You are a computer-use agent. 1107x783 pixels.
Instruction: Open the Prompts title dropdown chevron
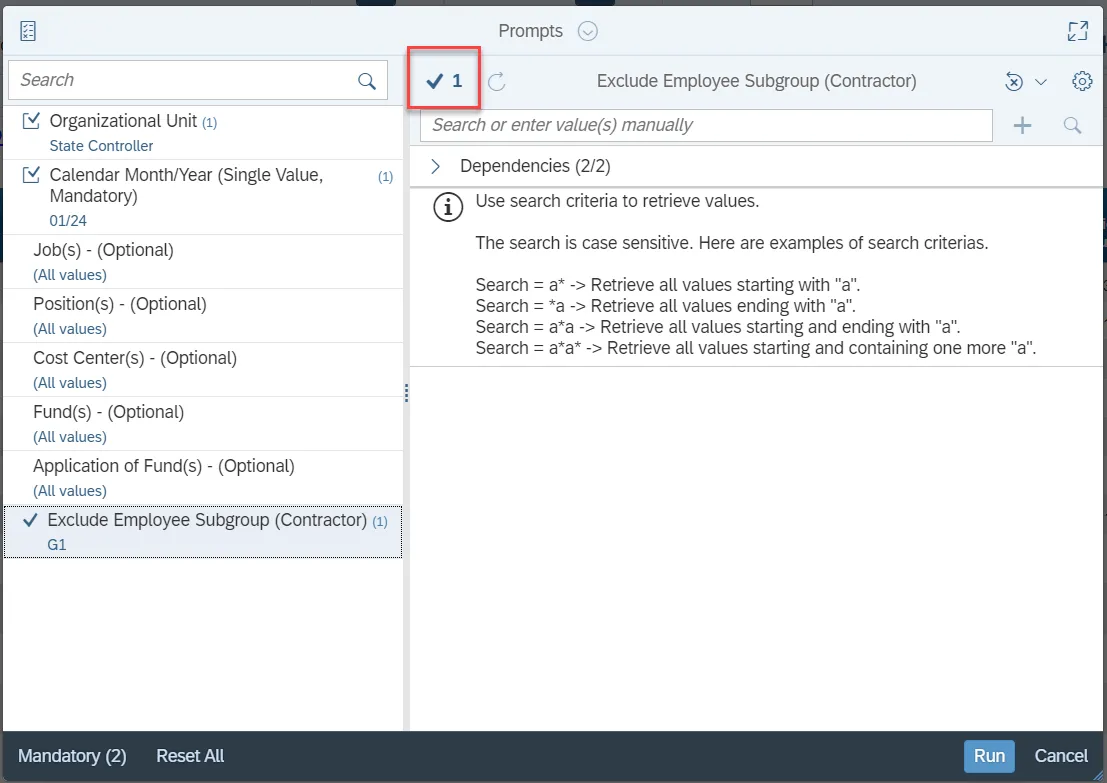click(588, 31)
